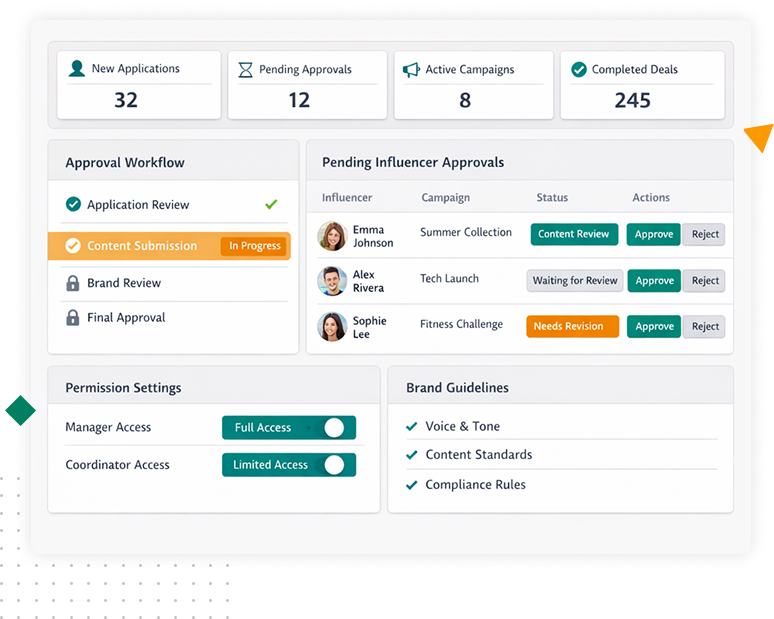The image size is (774, 619).
Task: Select the Final Approval workflow step
Action: tap(173, 318)
